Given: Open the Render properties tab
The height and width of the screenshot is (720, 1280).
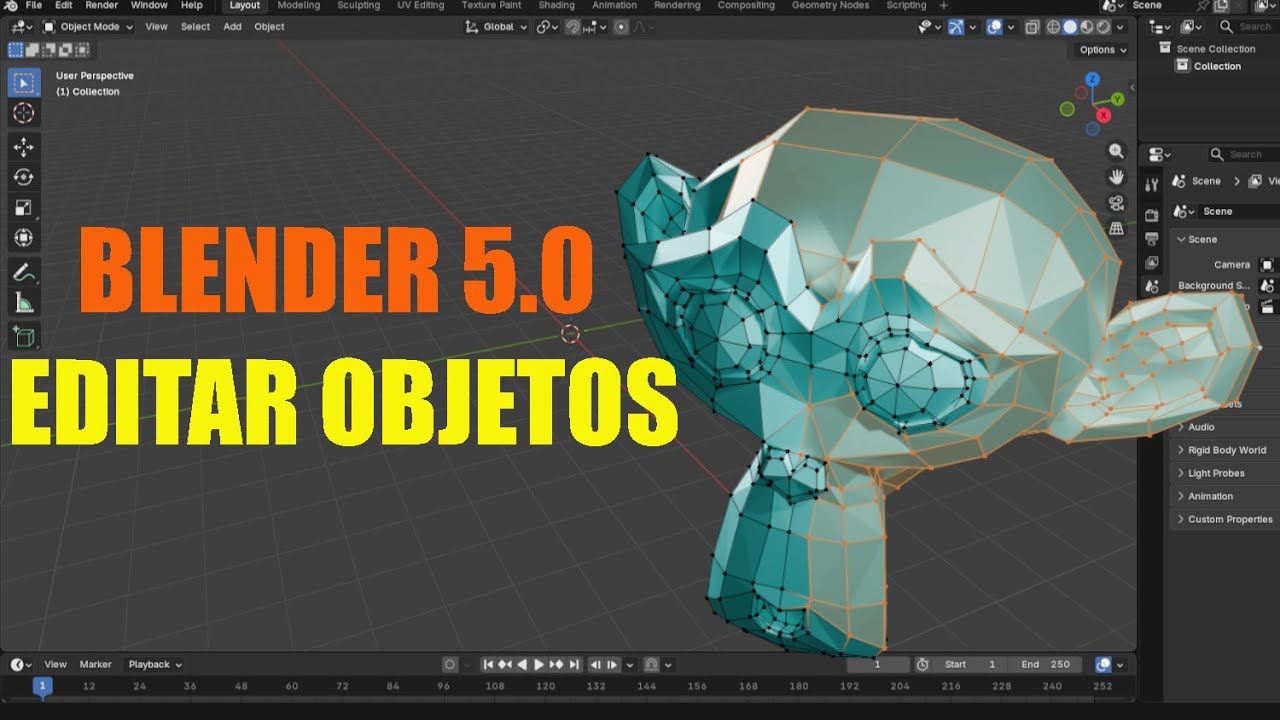Looking at the screenshot, I should tap(1152, 215).
